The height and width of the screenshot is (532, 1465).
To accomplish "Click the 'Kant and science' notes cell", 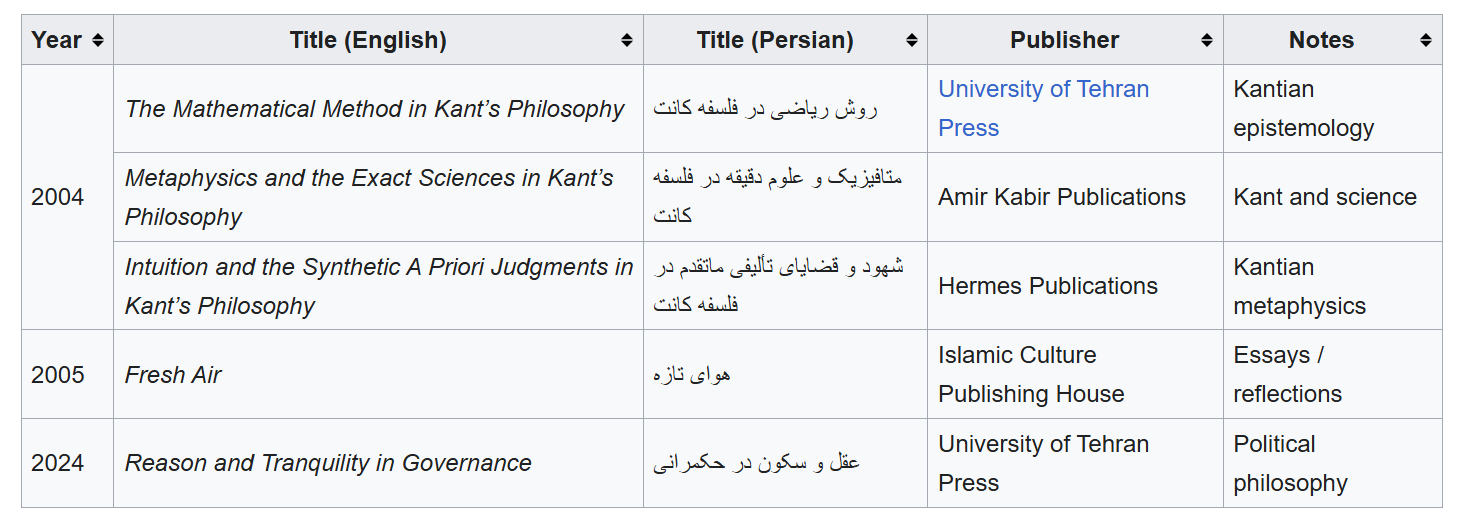I will (x=1324, y=197).
